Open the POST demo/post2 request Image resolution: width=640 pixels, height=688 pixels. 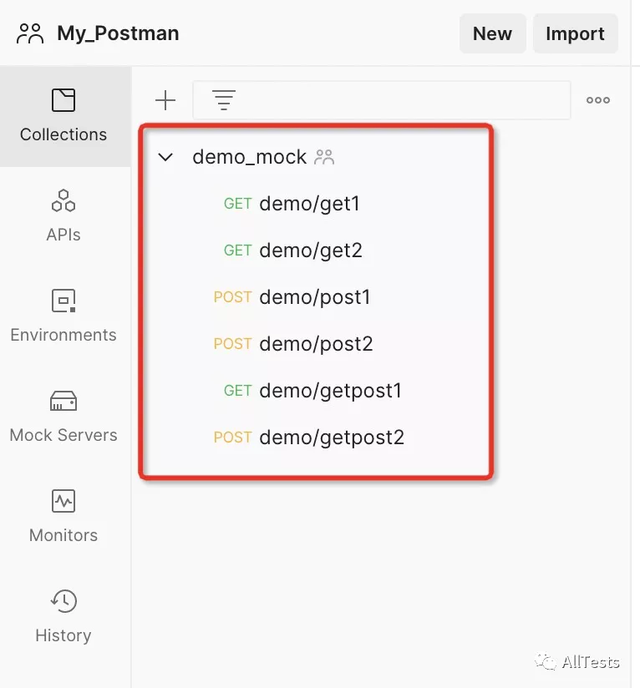point(293,344)
